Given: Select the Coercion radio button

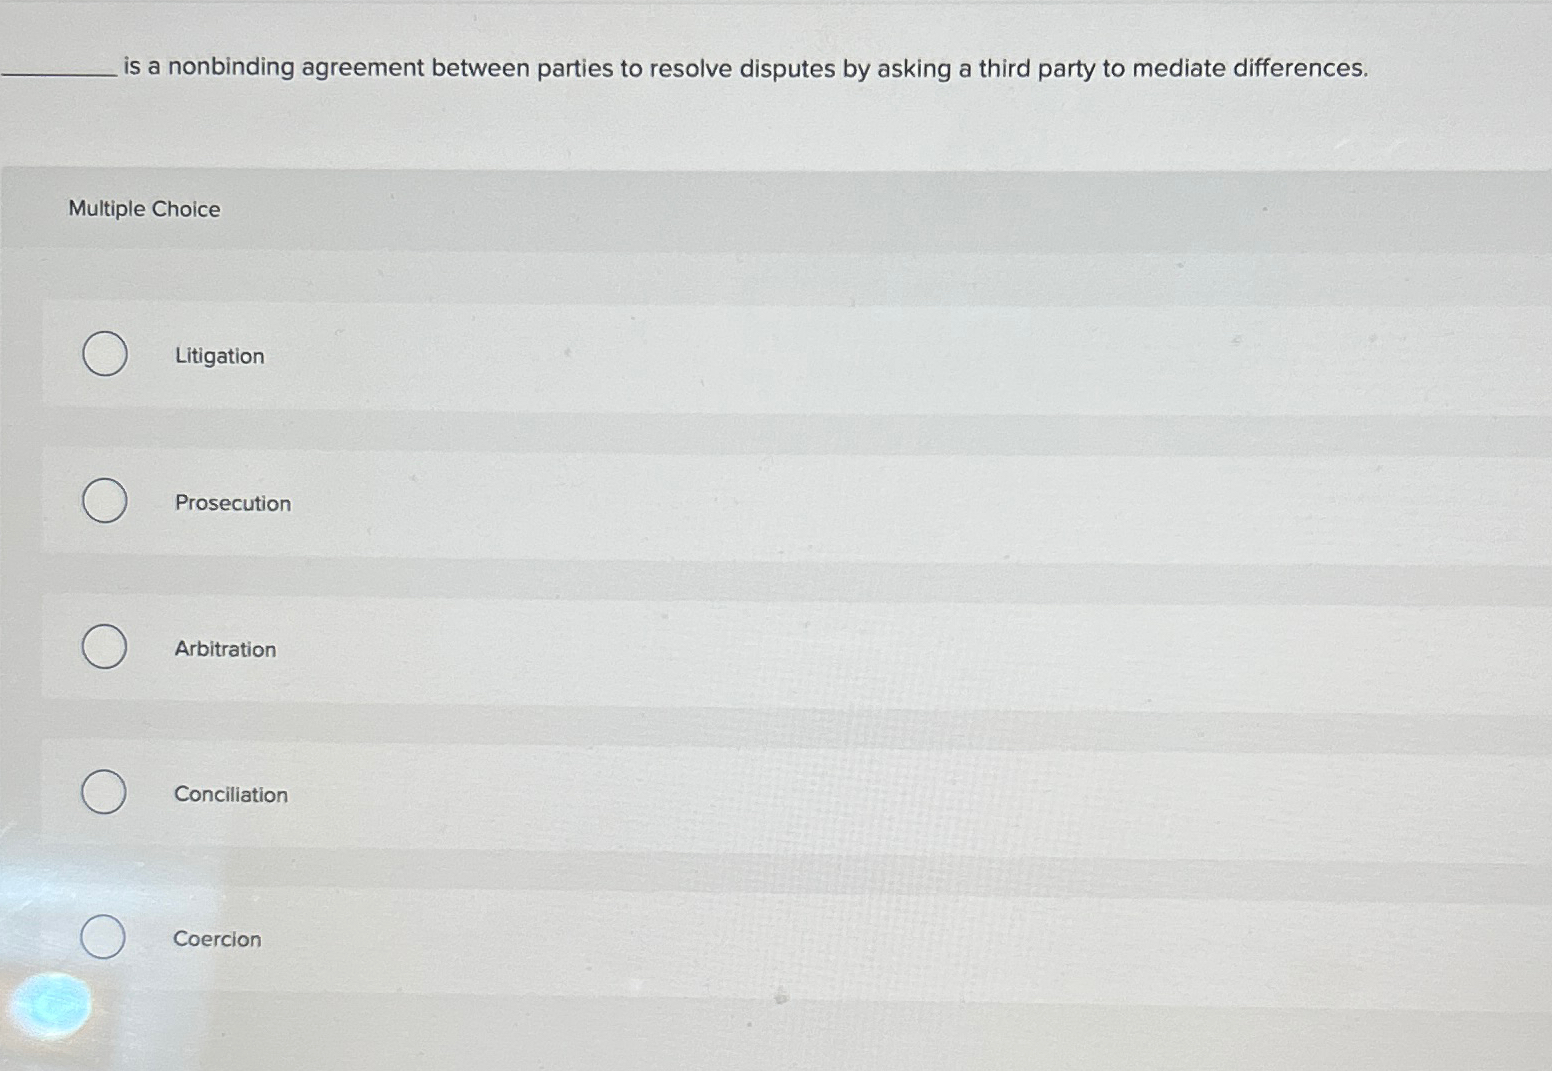Looking at the screenshot, I should coord(104,937).
